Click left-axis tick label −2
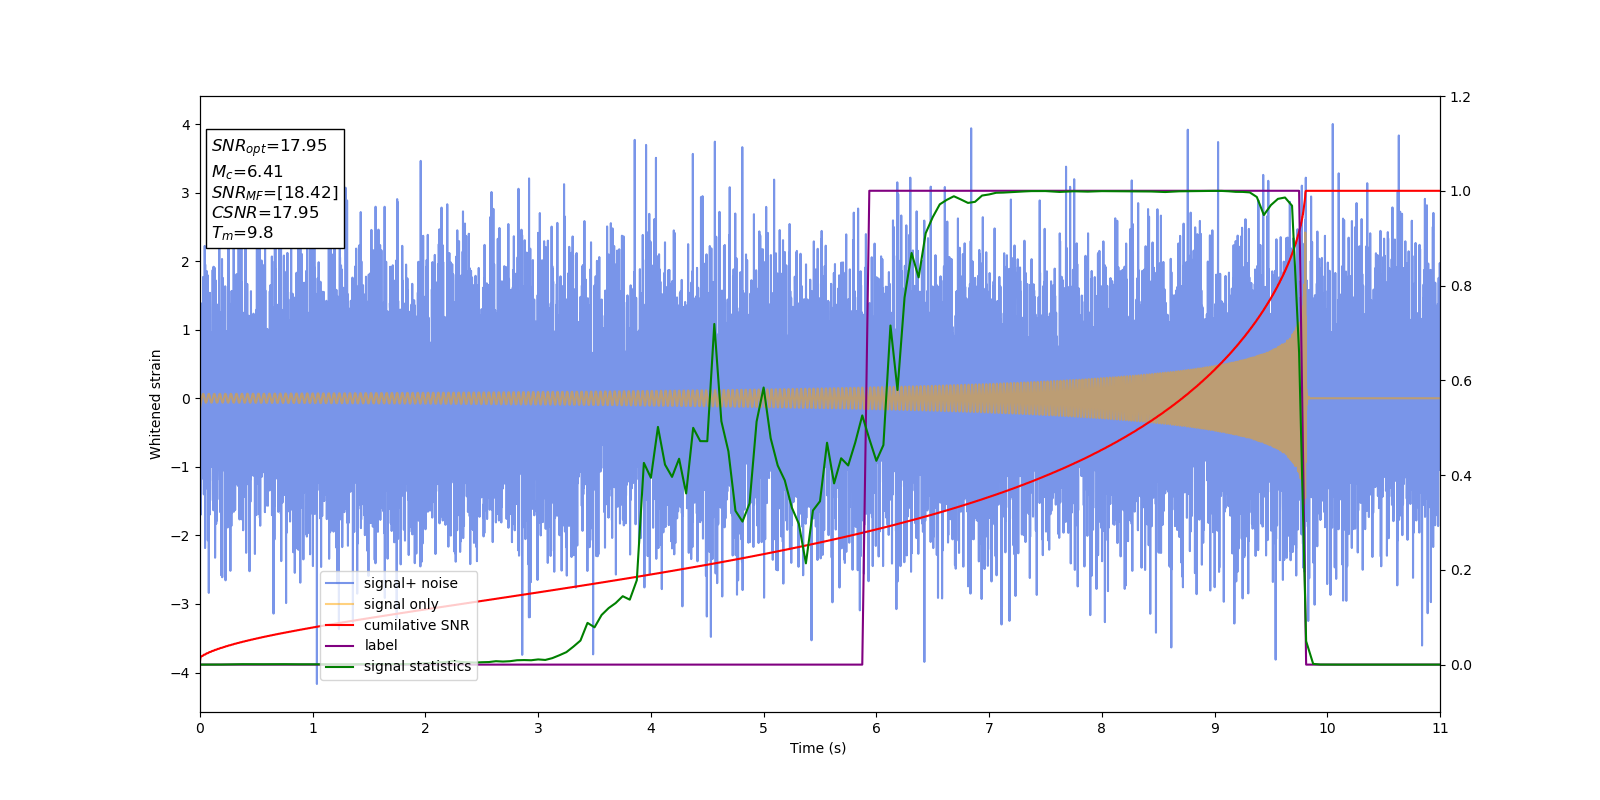 click(181, 536)
